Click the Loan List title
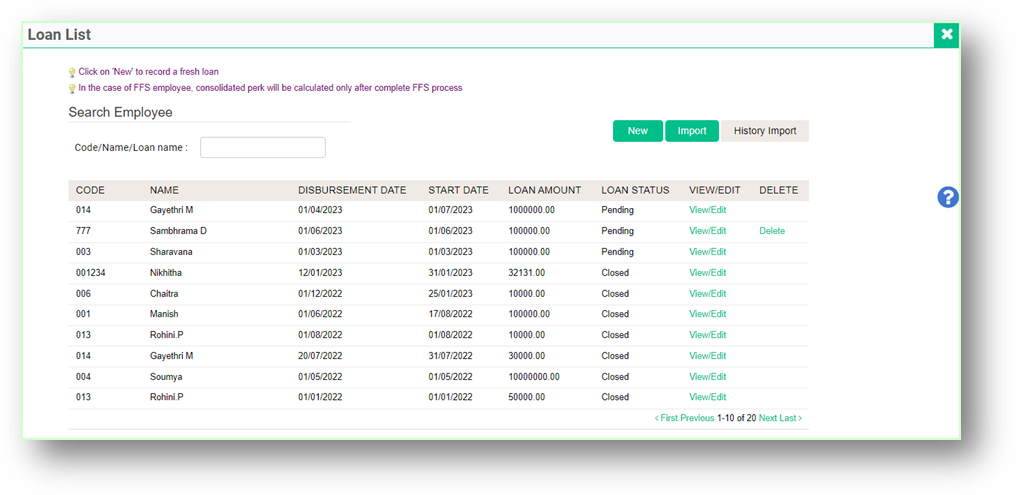 coord(59,35)
